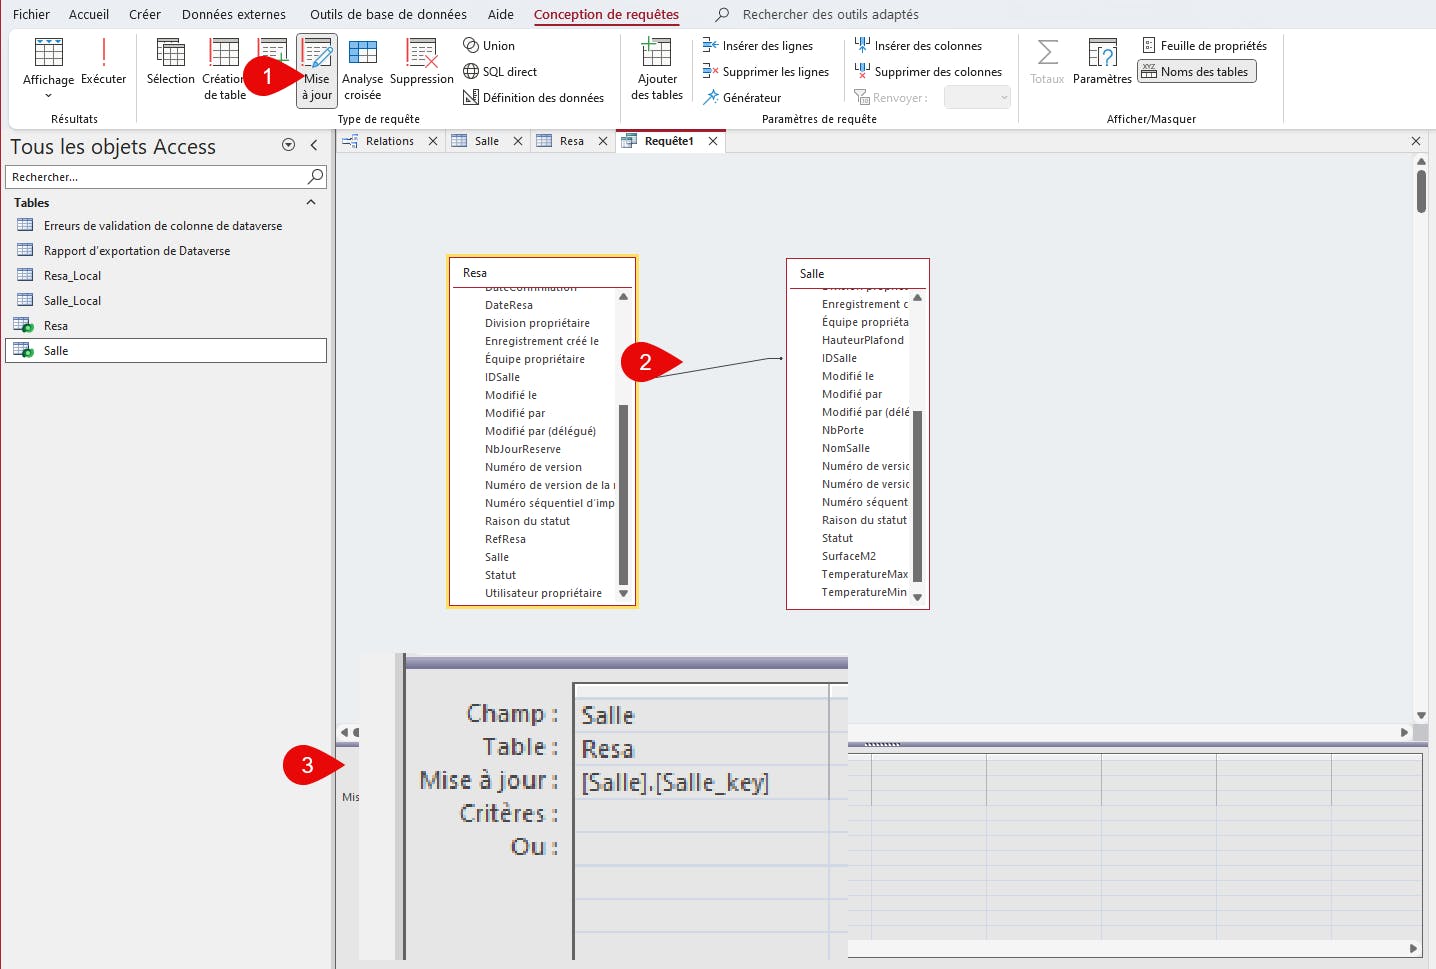
Task: Click Insérer des colonnes
Action: coord(918,46)
